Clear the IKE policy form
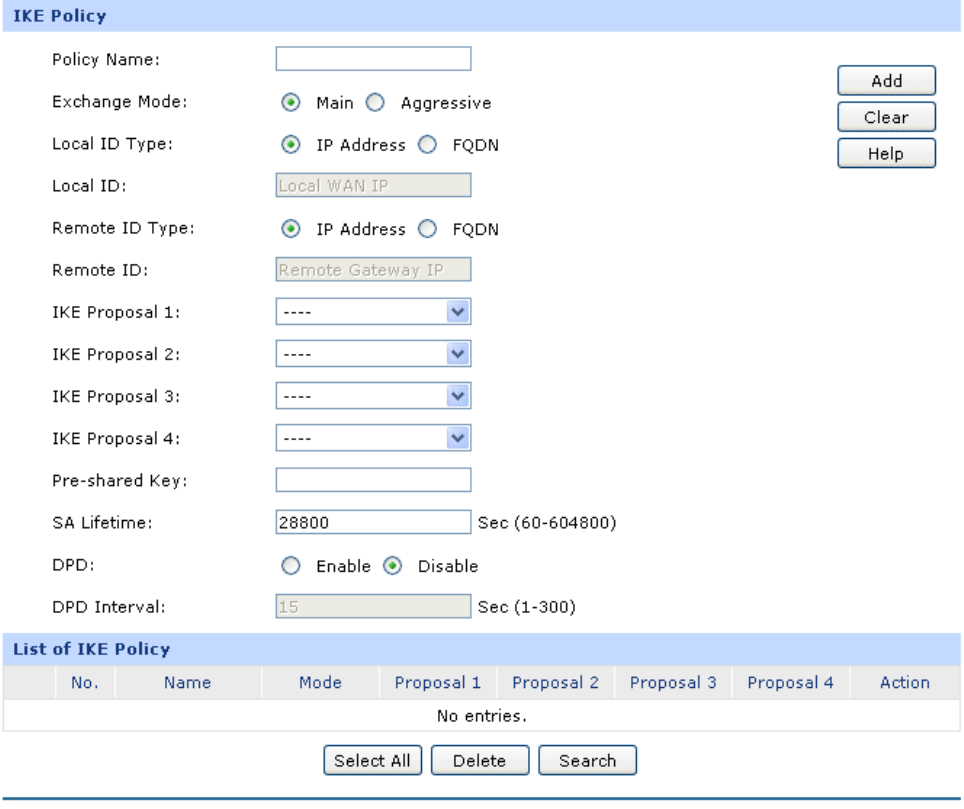 [x=887, y=117]
